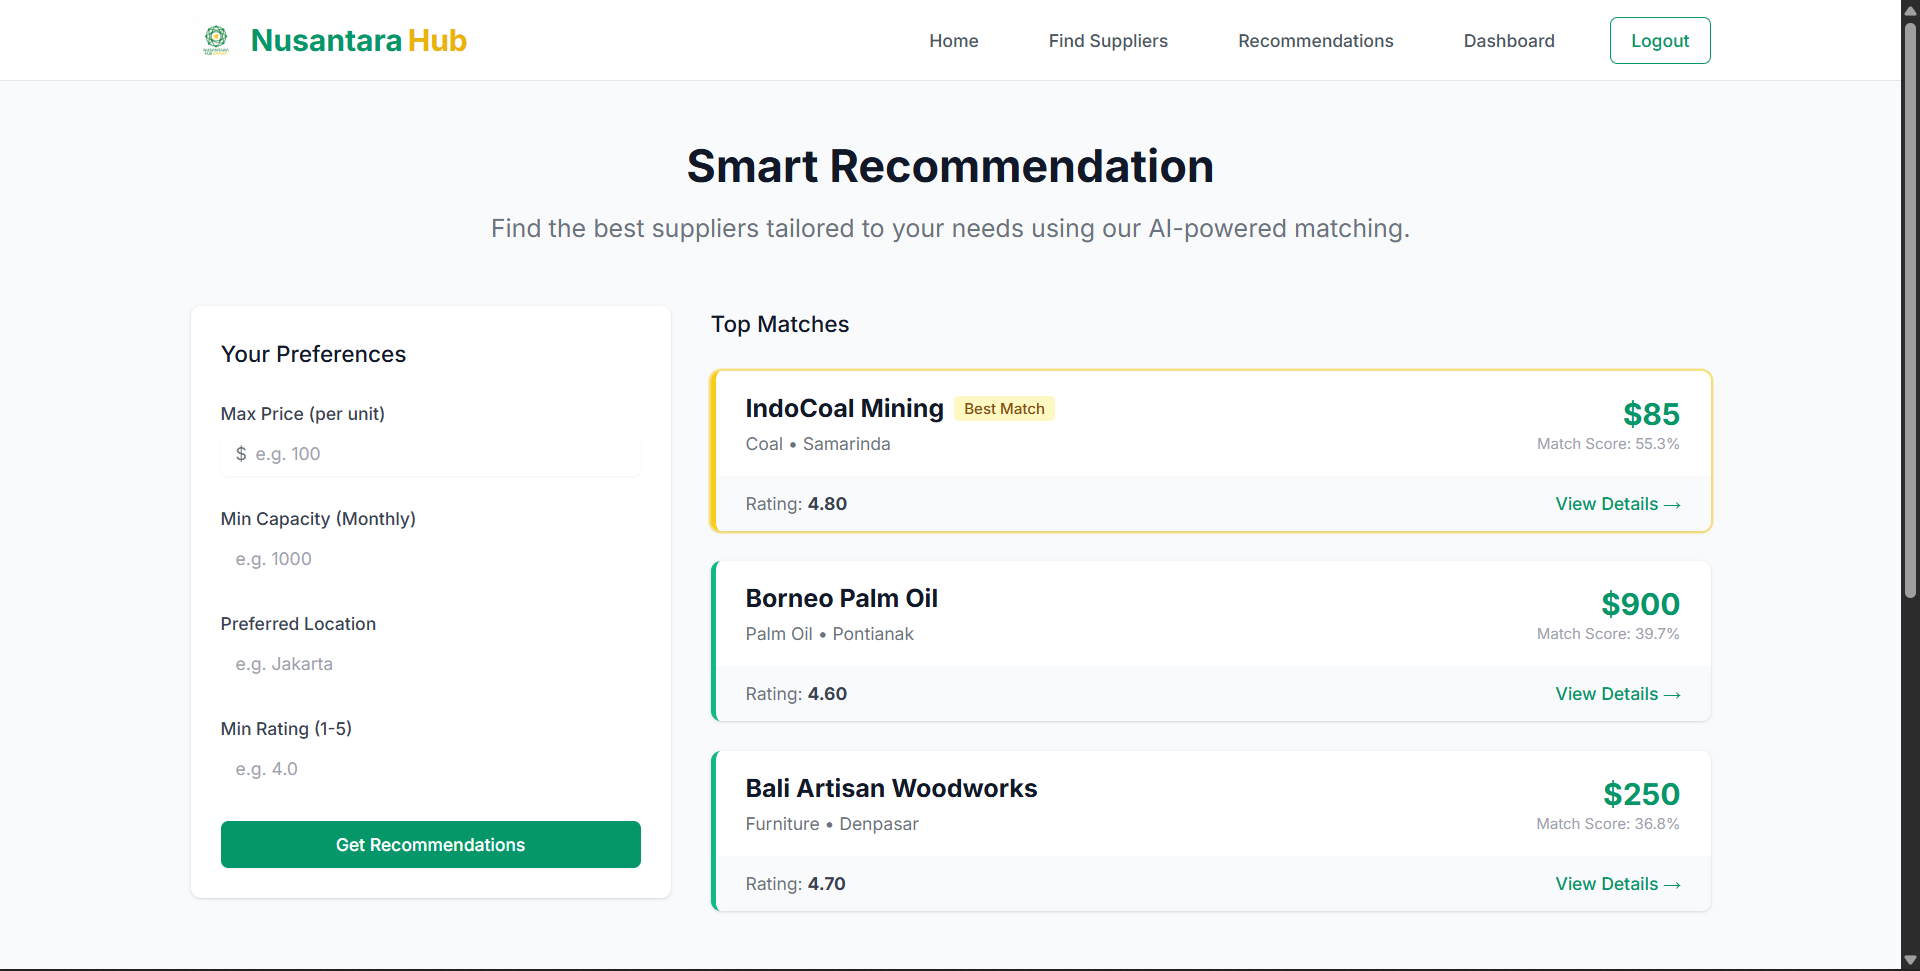Select the Preferred Location text box
The image size is (1920, 971).
tap(430, 664)
